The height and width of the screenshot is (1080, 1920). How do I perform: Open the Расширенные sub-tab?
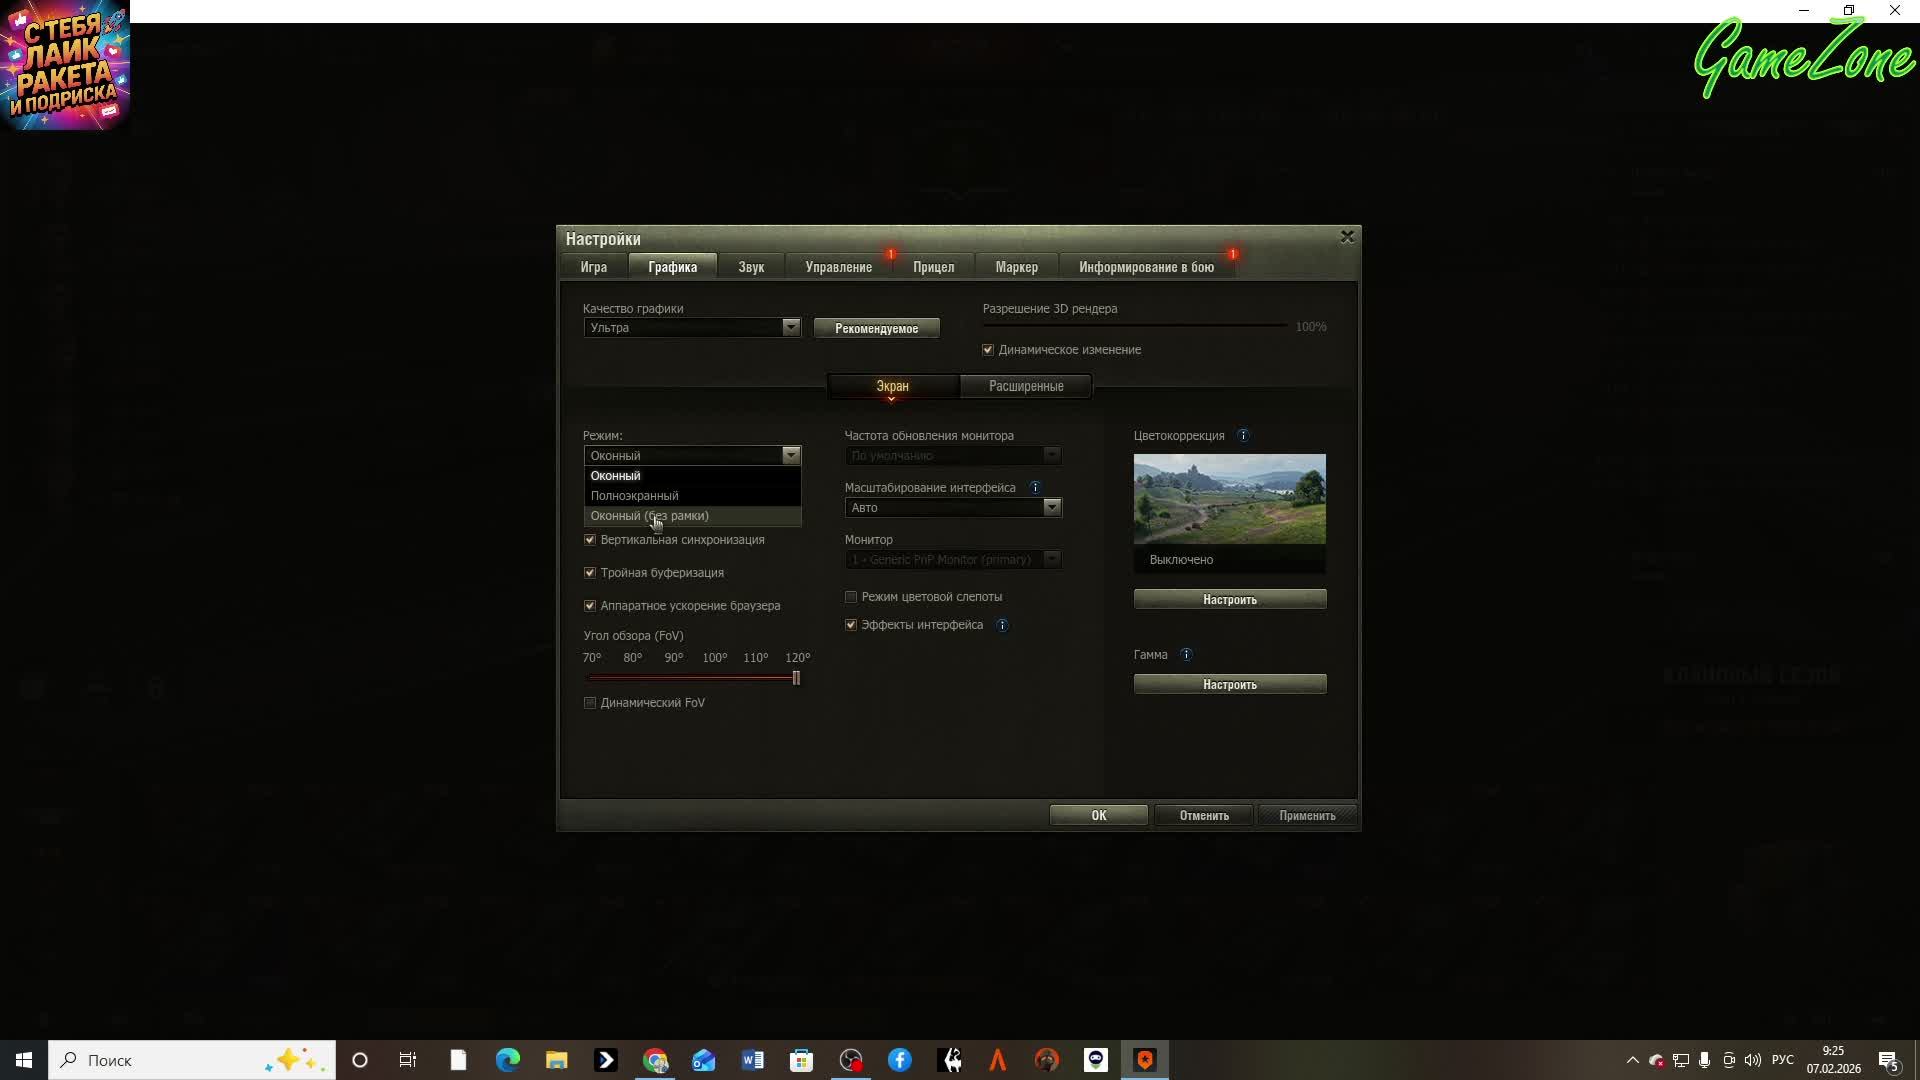(x=1026, y=386)
